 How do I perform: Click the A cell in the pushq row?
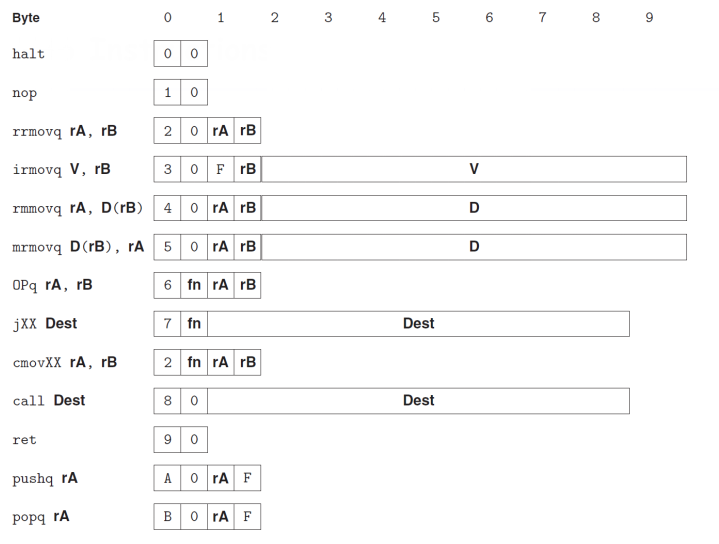click(x=167, y=478)
